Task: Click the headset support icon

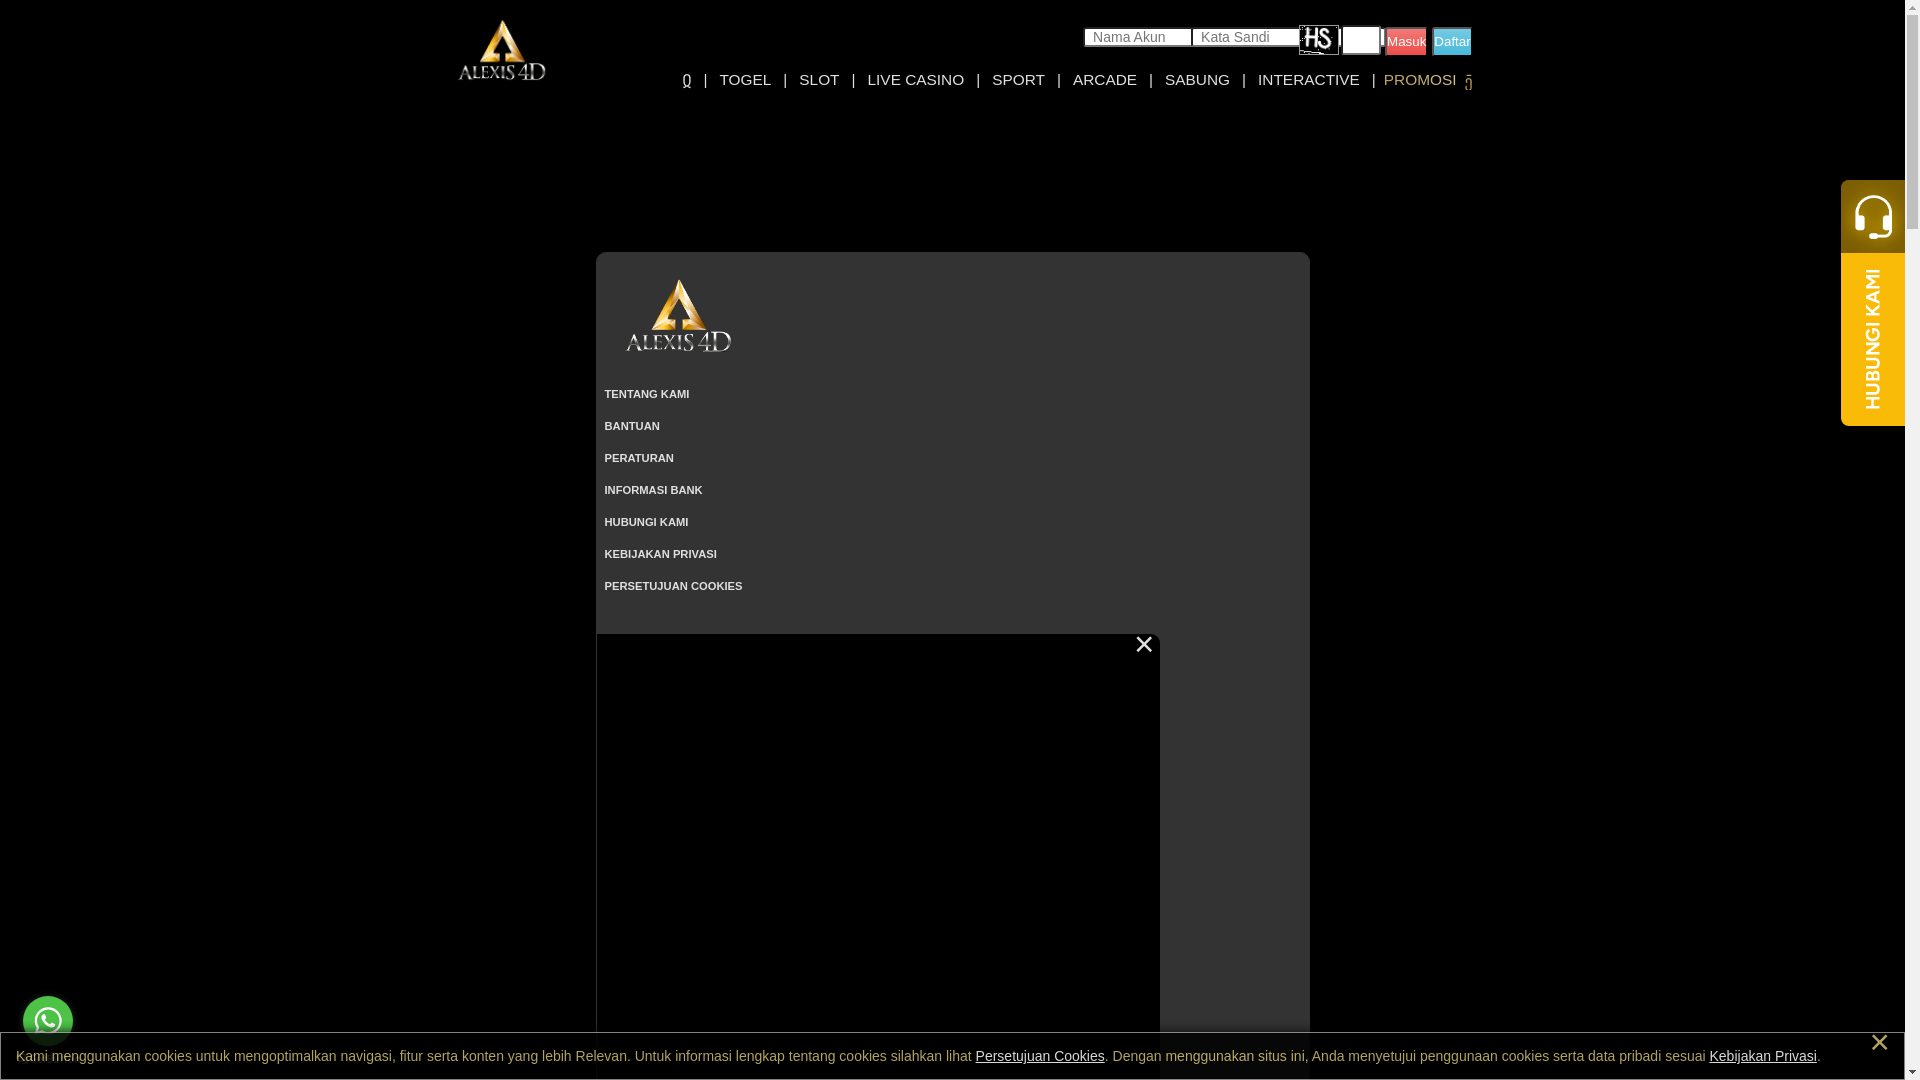Action: [1873, 216]
